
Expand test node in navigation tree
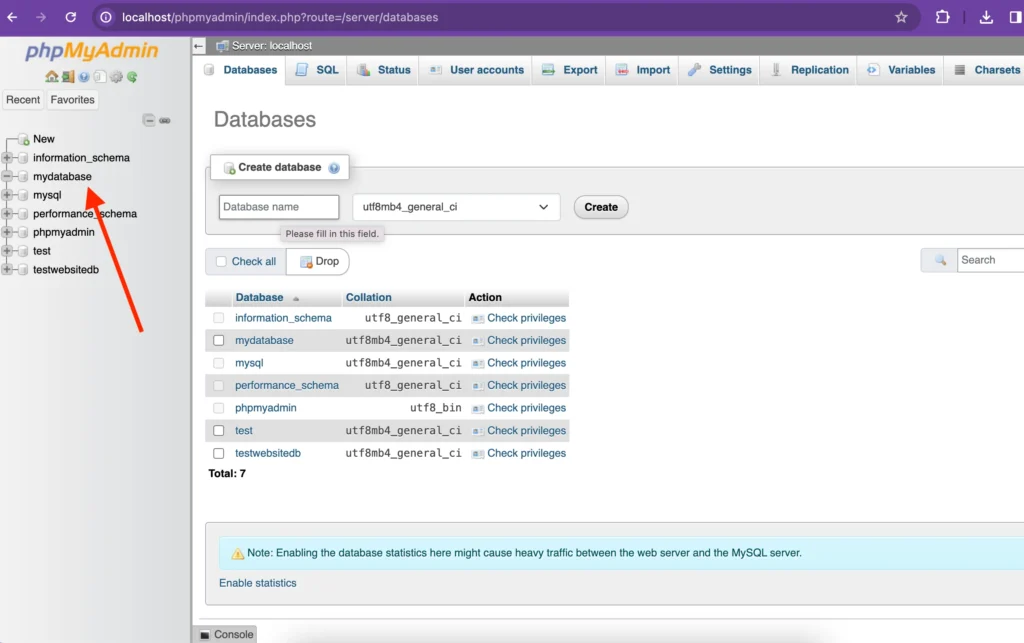(x=7, y=251)
